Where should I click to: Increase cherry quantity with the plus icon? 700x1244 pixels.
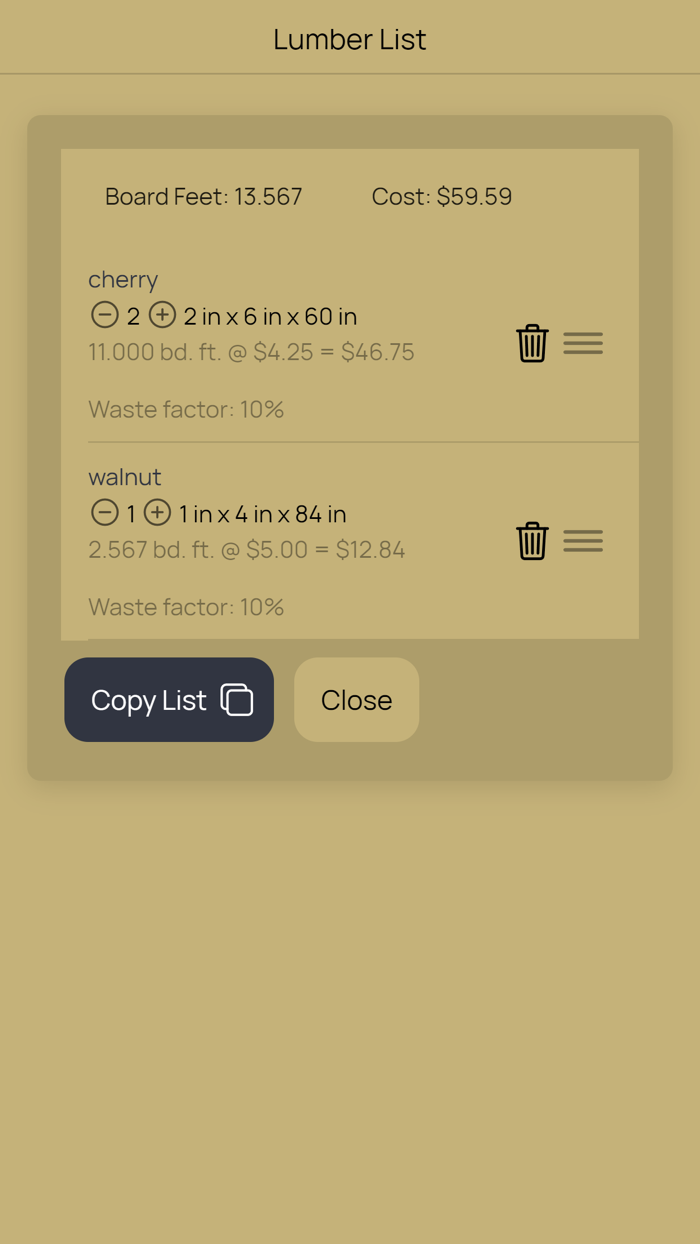tap(161, 315)
